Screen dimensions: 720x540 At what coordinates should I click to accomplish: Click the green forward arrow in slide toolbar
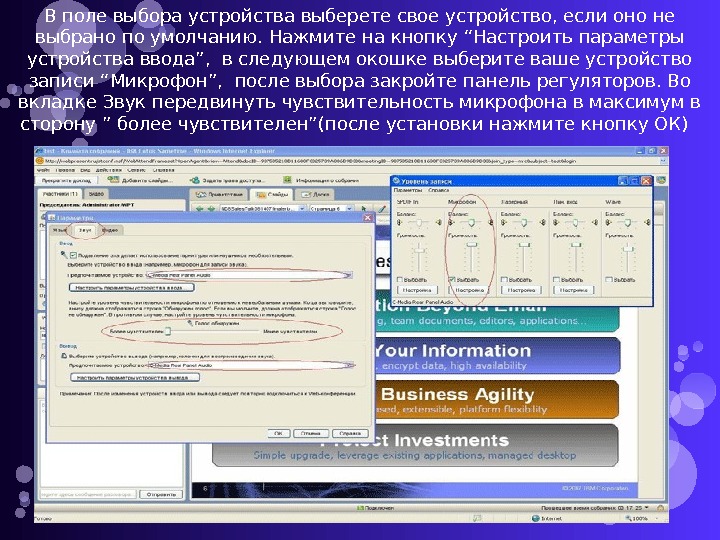click(x=211, y=208)
